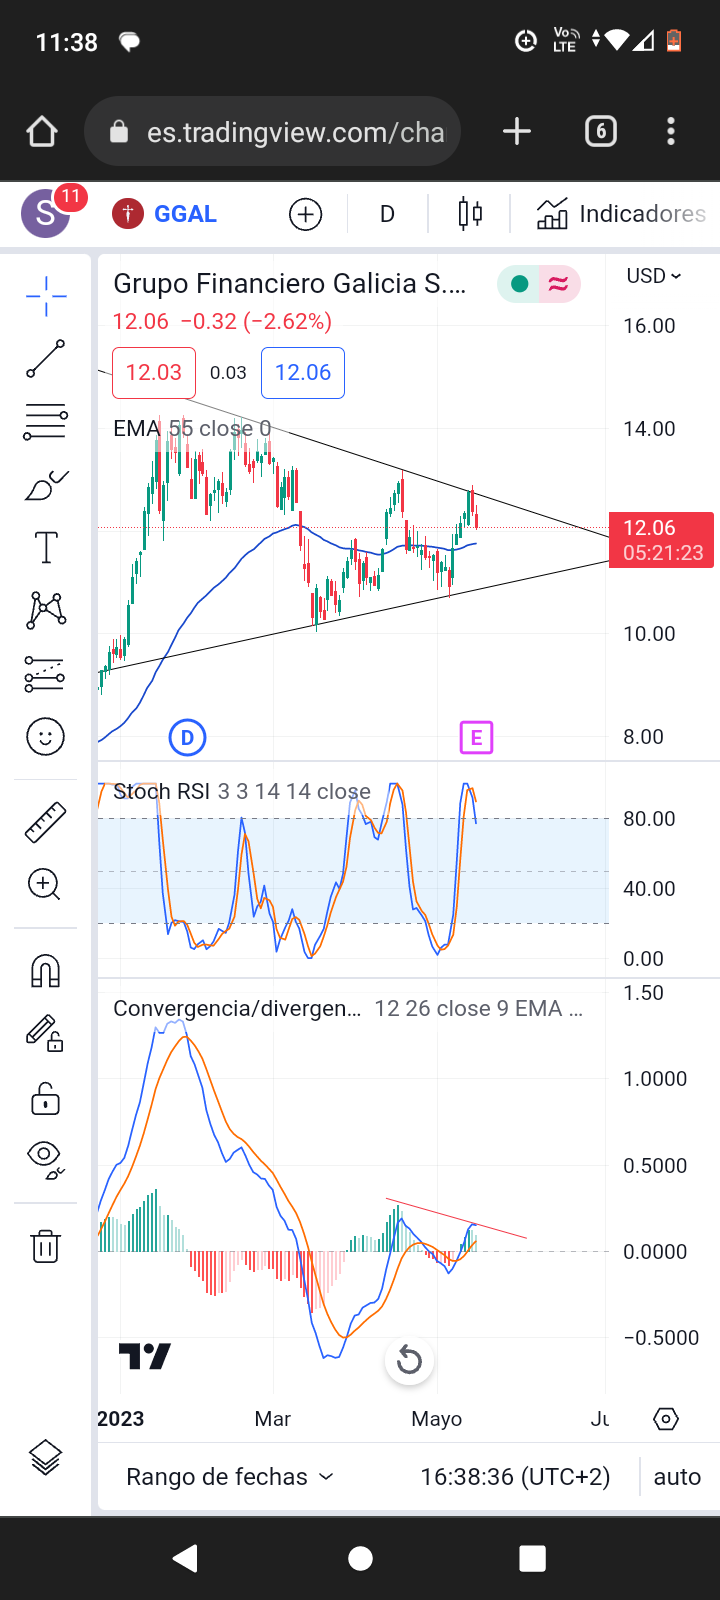
Task: Select the crosshair cursor tool
Action: pos(46,296)
